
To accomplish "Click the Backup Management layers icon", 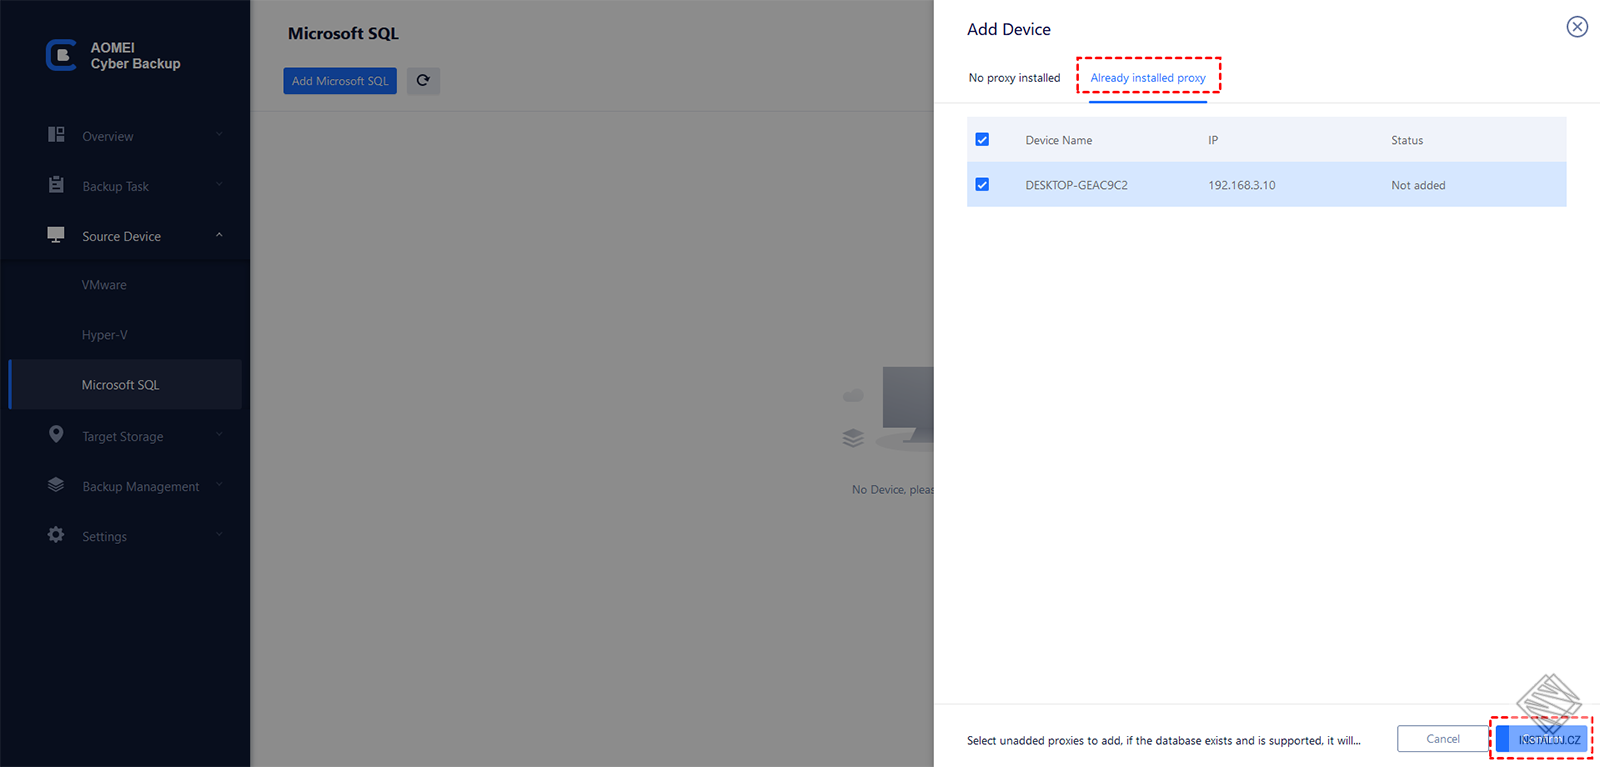I will pyautogui.click(x=56, y=485).
